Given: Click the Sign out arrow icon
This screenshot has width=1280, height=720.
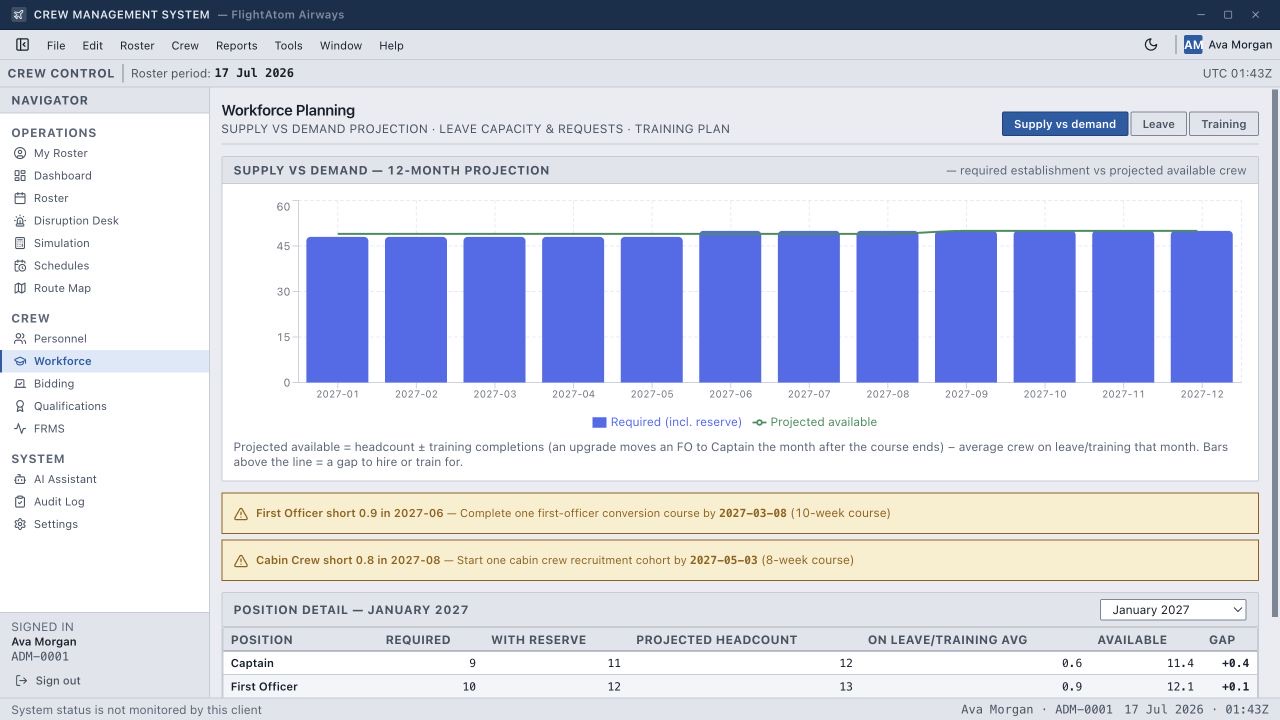Looking at the screenshot, I should click(22, 681).
